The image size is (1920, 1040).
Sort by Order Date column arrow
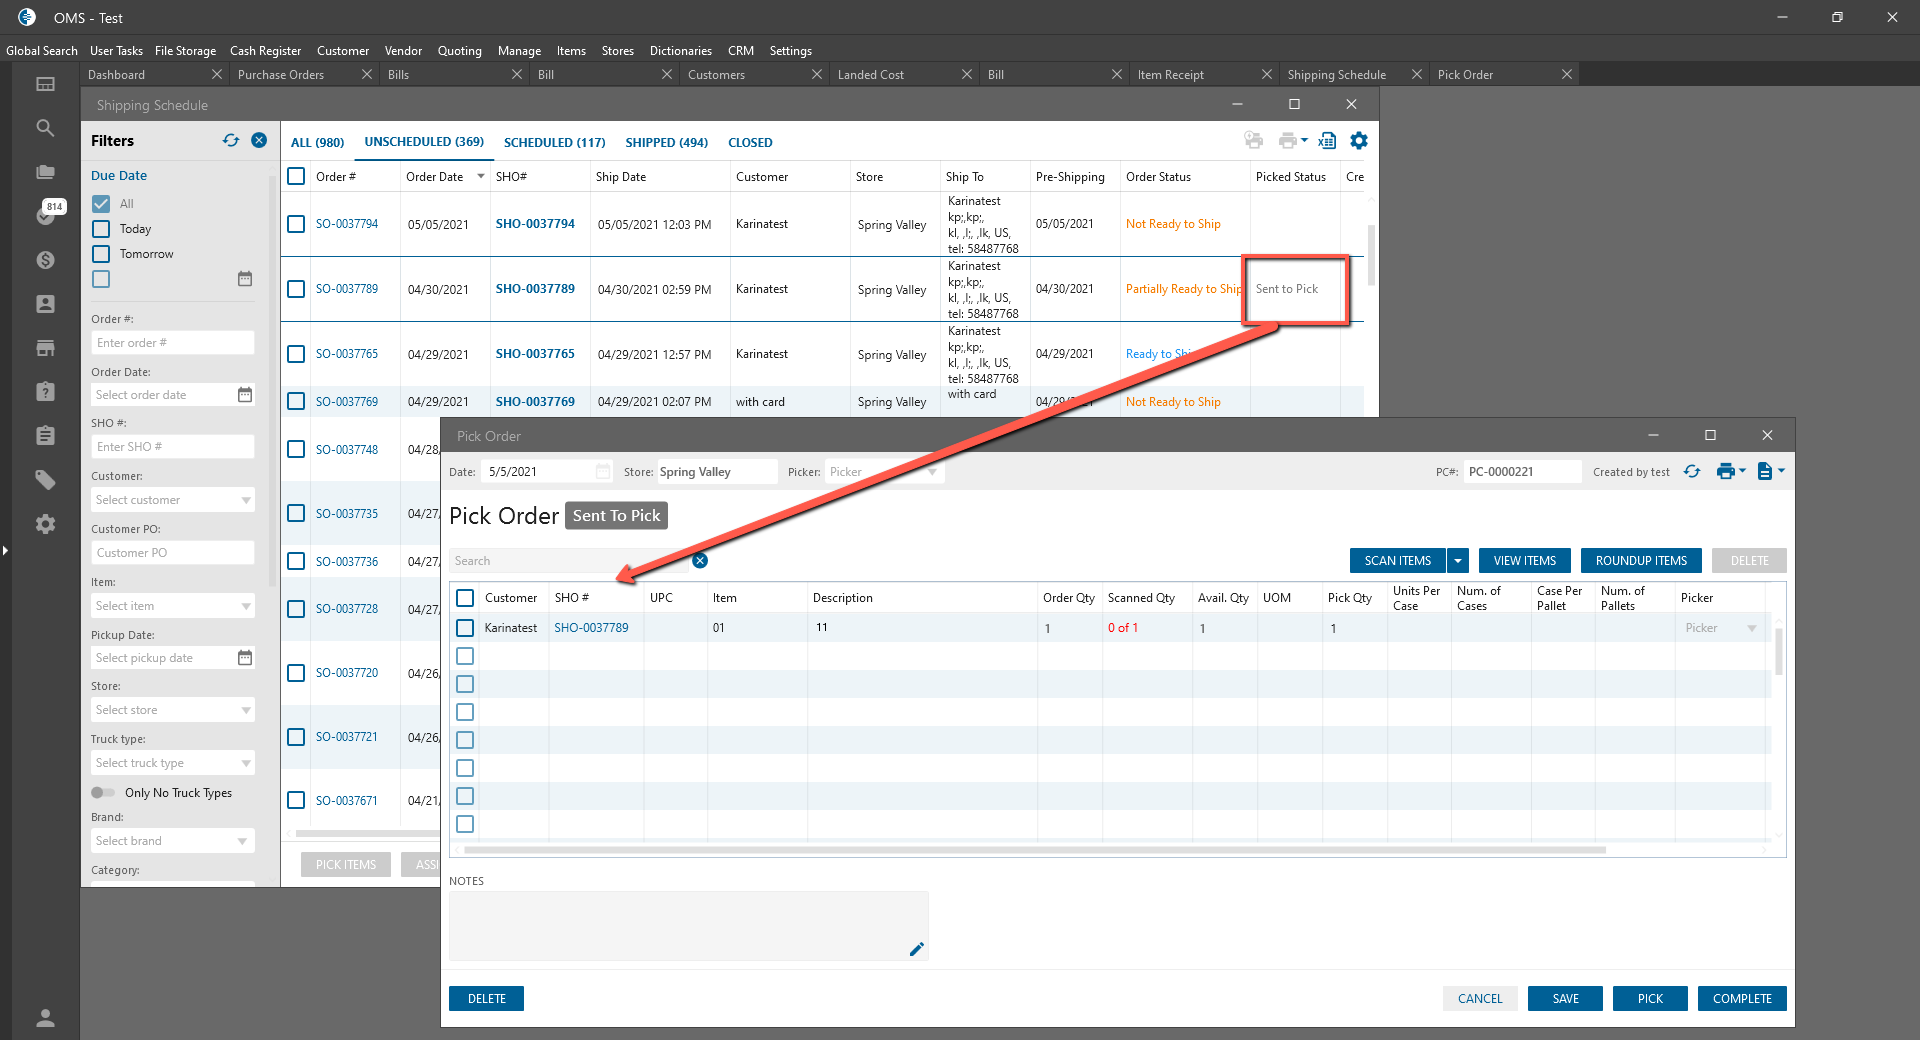[481, 176]
